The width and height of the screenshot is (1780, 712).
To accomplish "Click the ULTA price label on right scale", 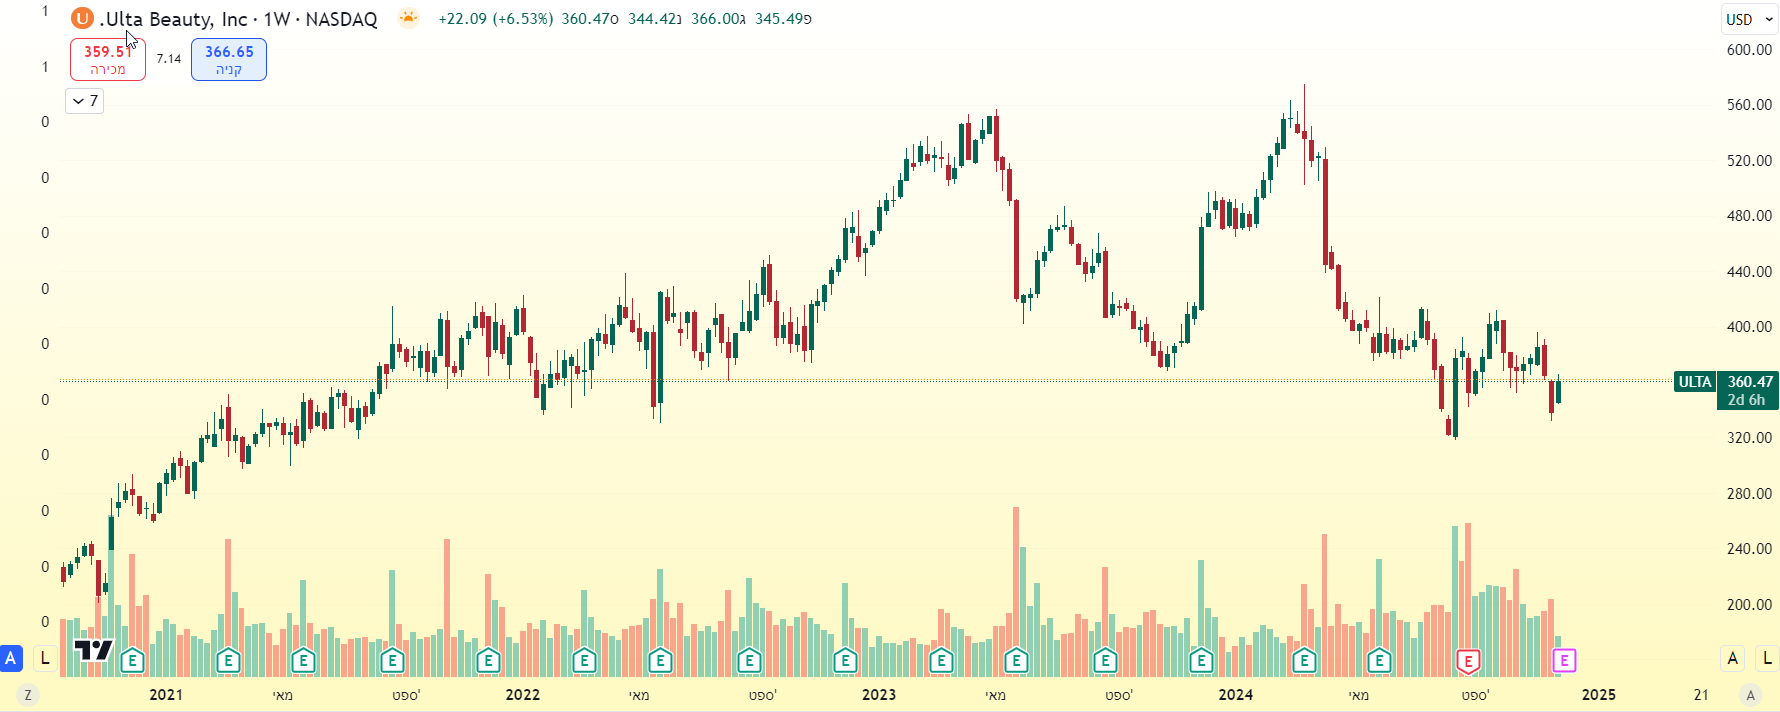I will 1695,382.
